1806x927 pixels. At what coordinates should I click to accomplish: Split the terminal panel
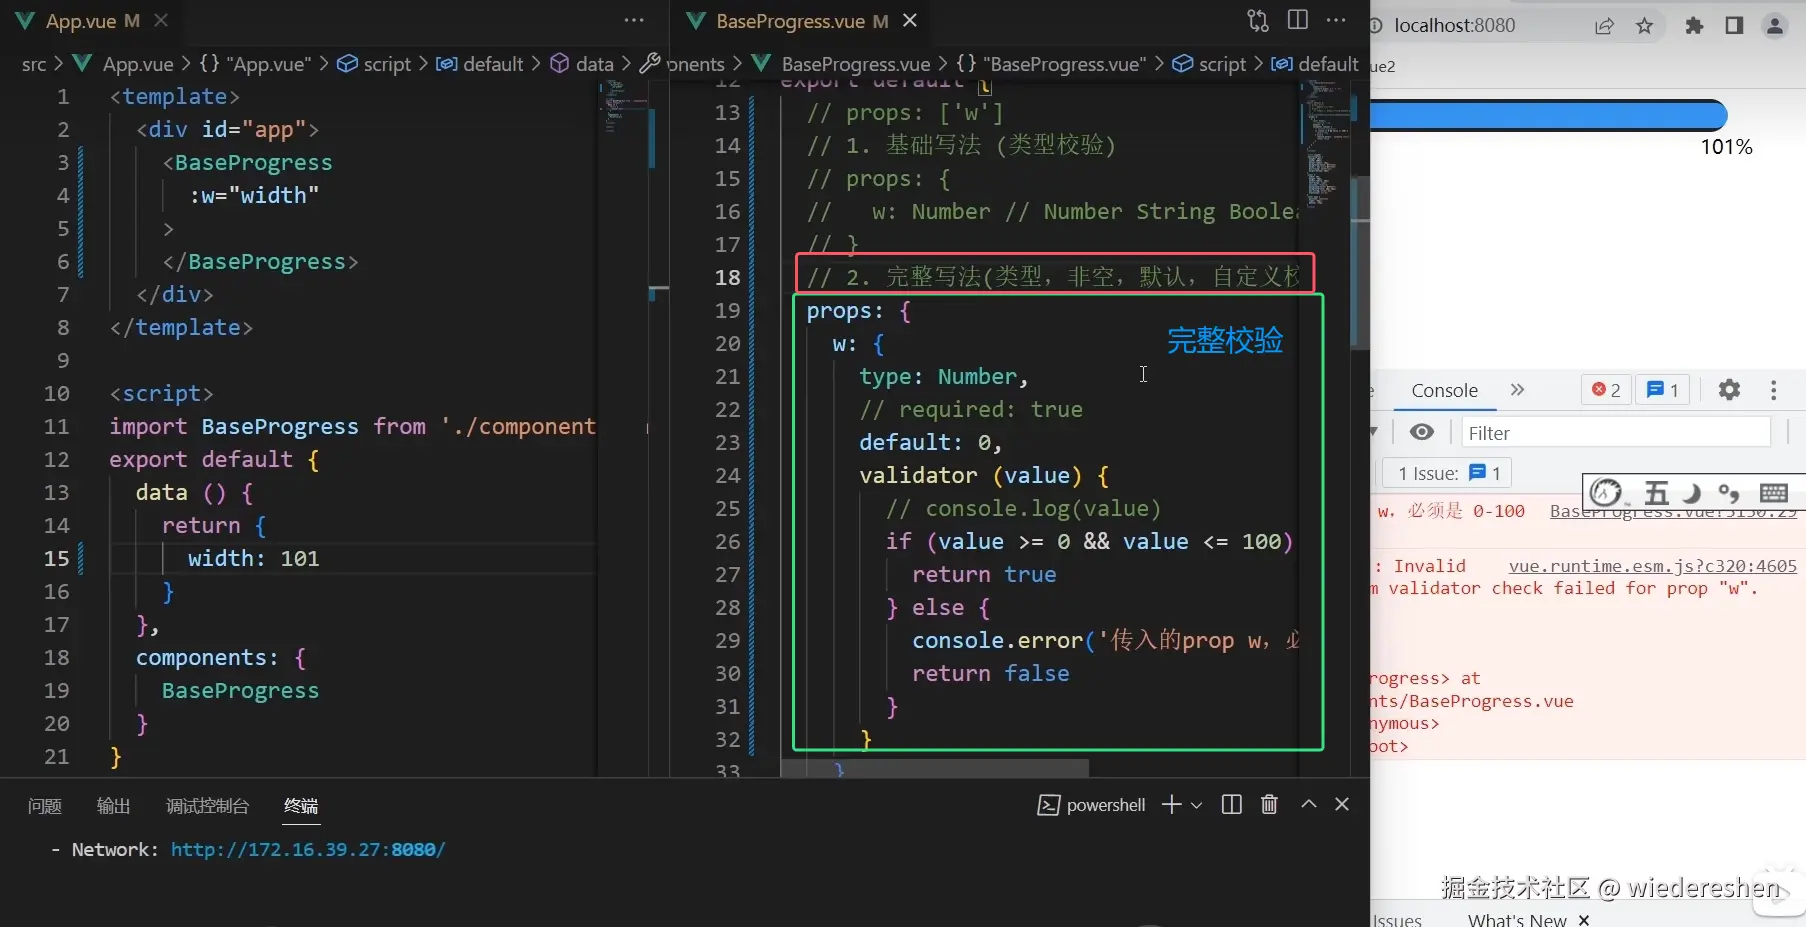click(1232, 805)
